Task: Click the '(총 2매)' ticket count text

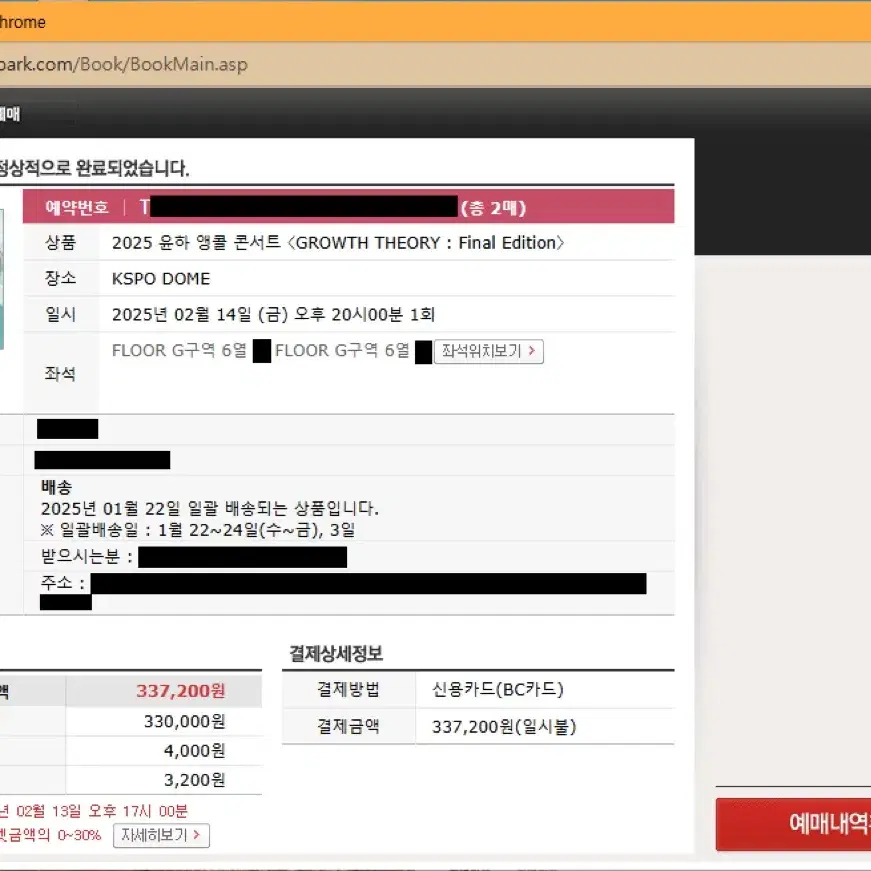Action: point(493,208)
